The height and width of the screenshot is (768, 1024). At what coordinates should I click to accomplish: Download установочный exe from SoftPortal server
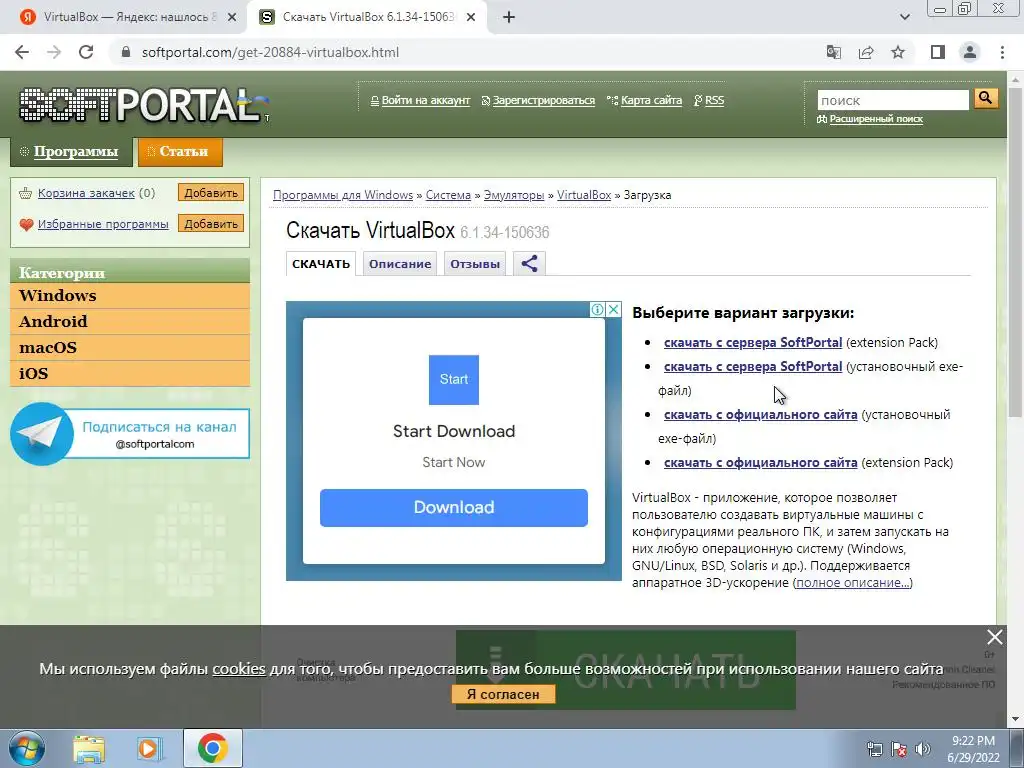point(753,366)
